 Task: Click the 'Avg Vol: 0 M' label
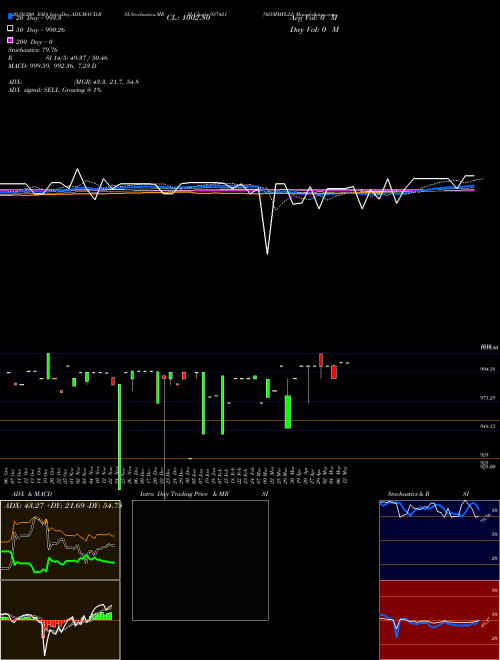(314, 18)
